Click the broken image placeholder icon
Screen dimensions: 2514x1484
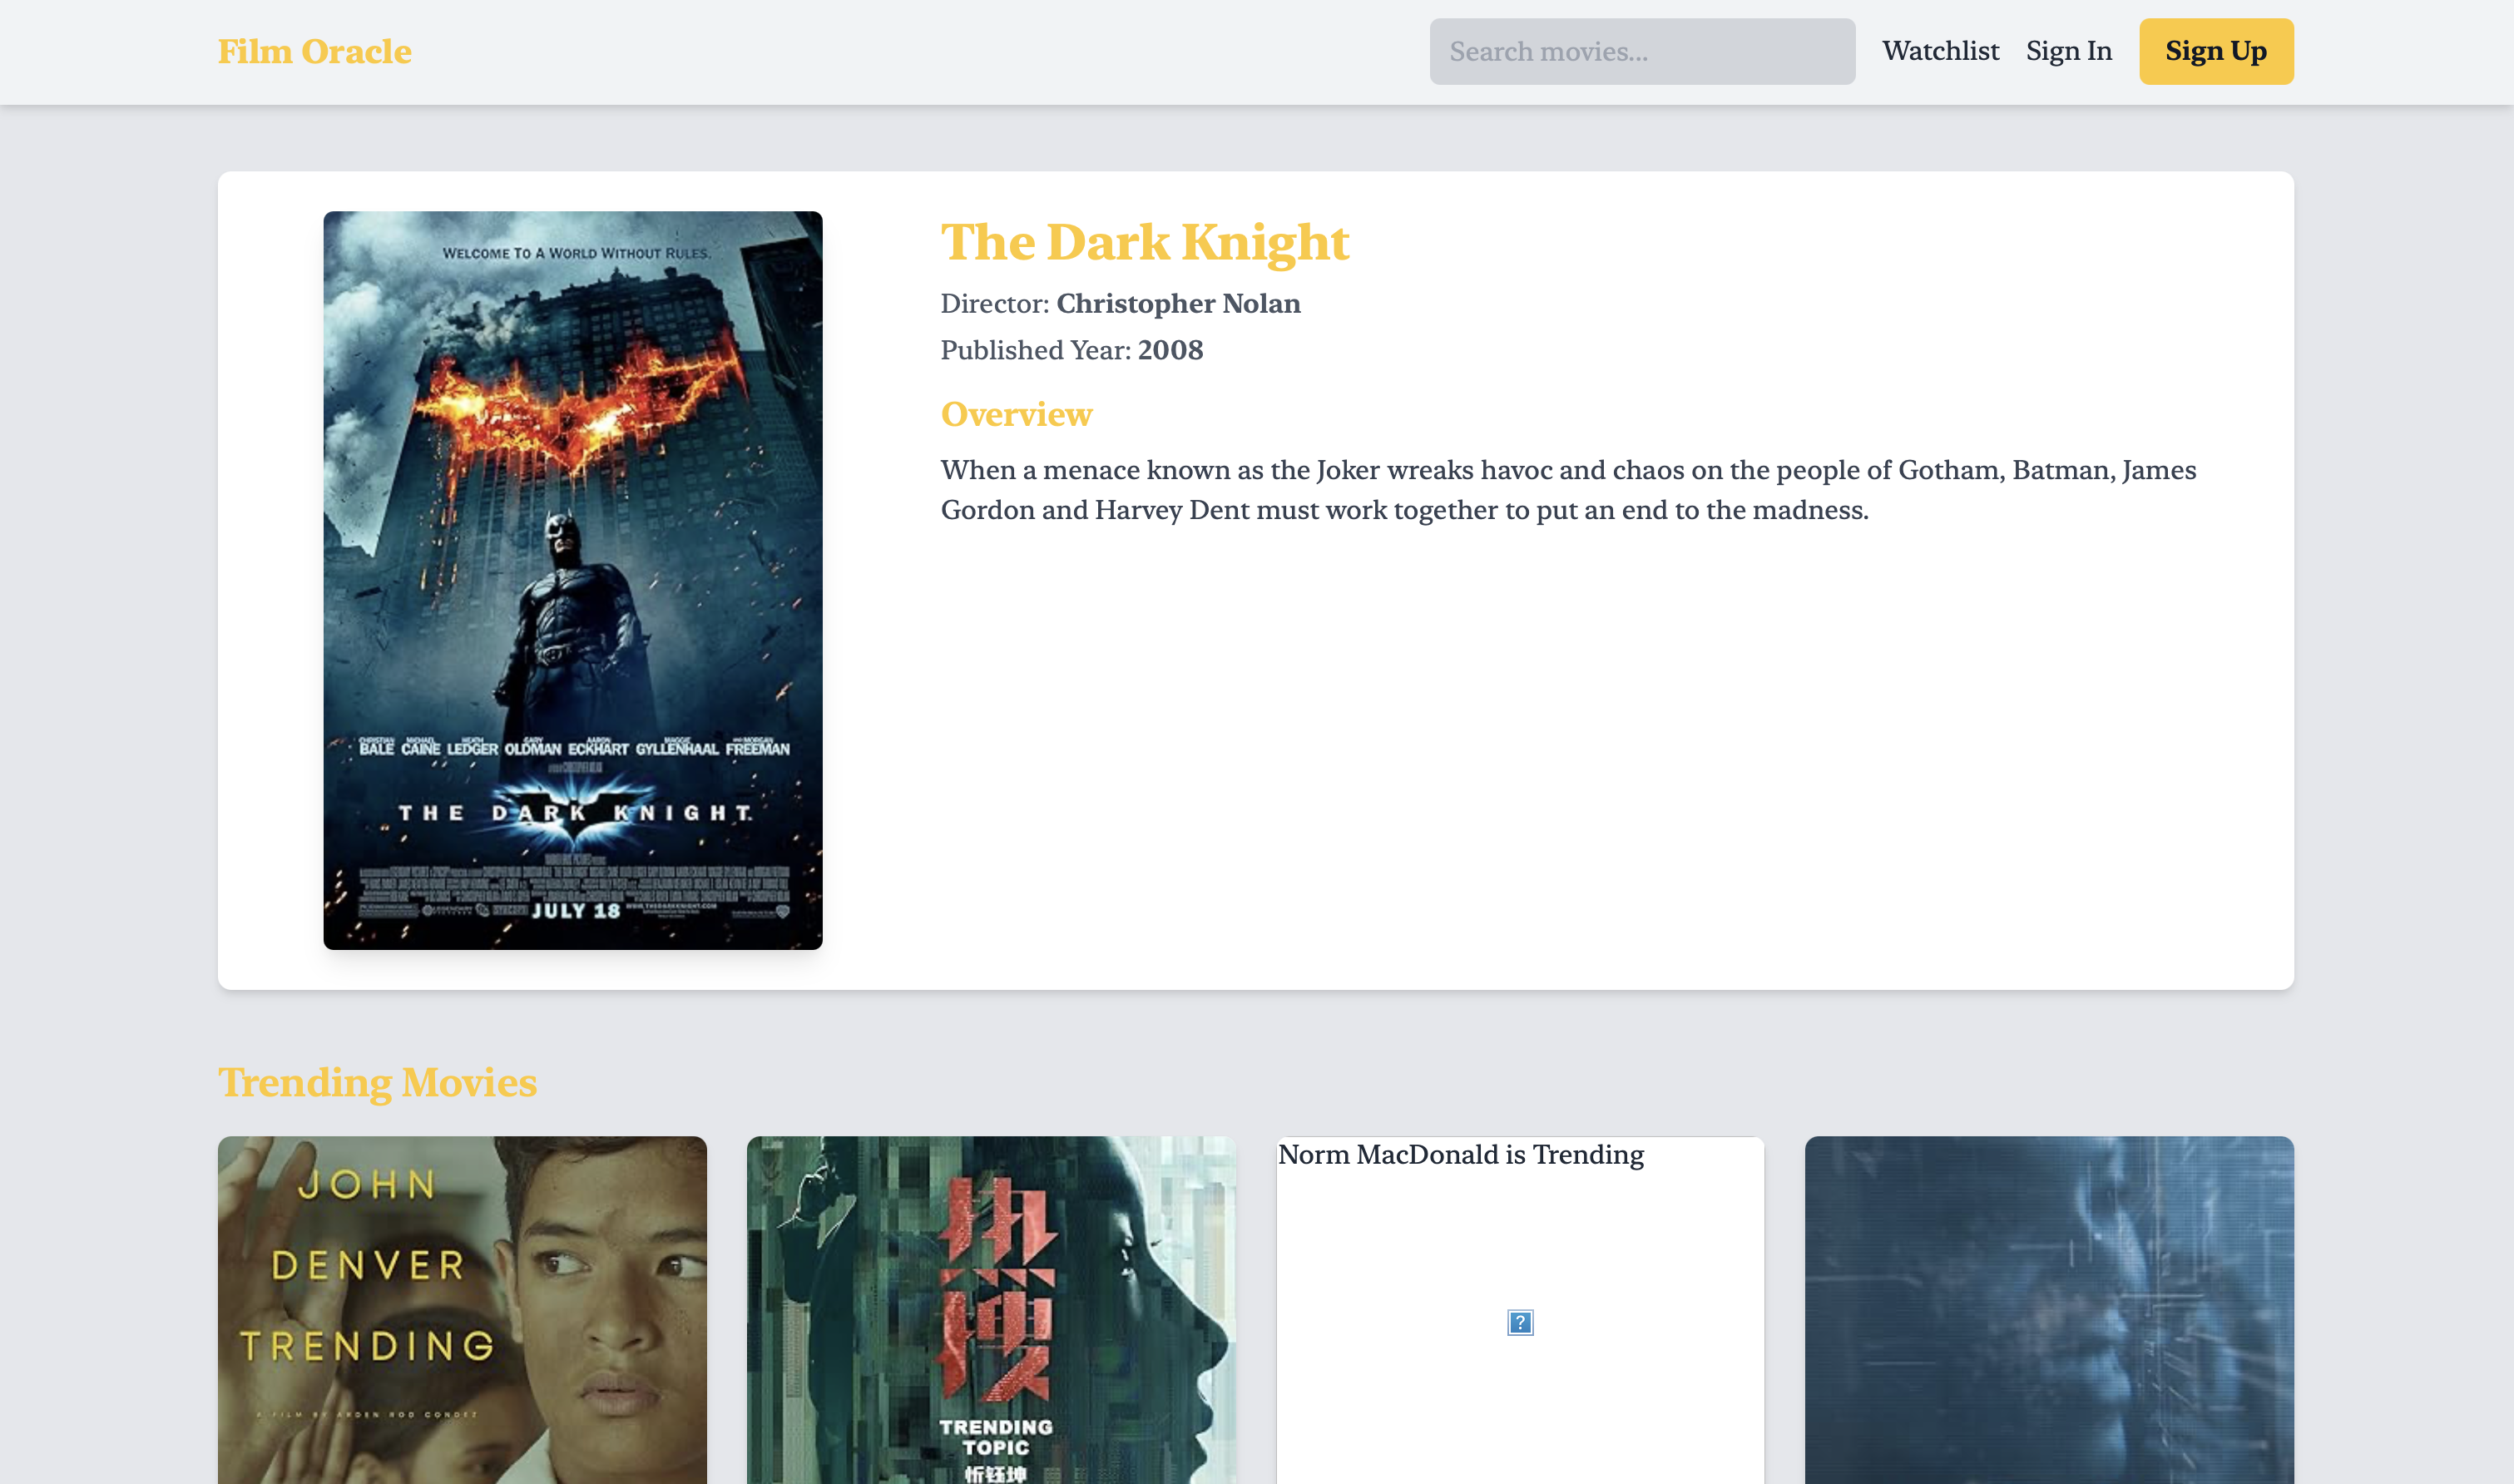pos(1520,1322)
